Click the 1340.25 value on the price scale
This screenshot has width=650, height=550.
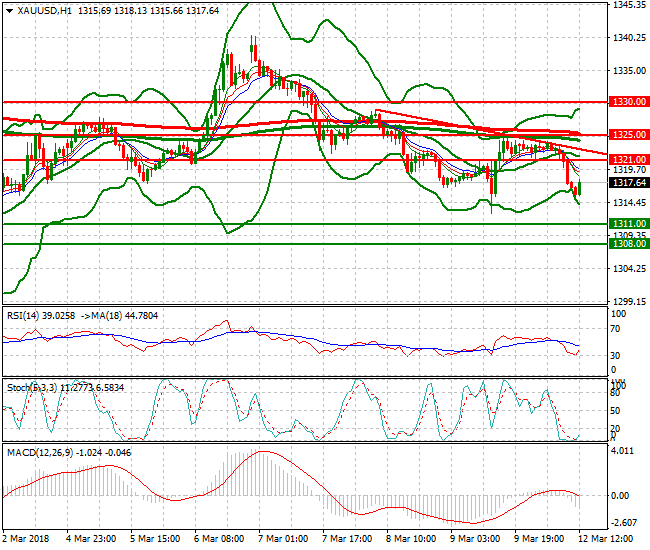(x=628, y=38)
